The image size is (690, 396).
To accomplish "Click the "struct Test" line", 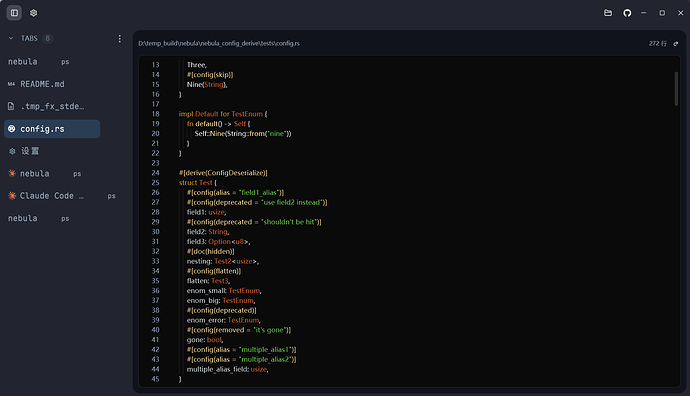I will (198, 183).
